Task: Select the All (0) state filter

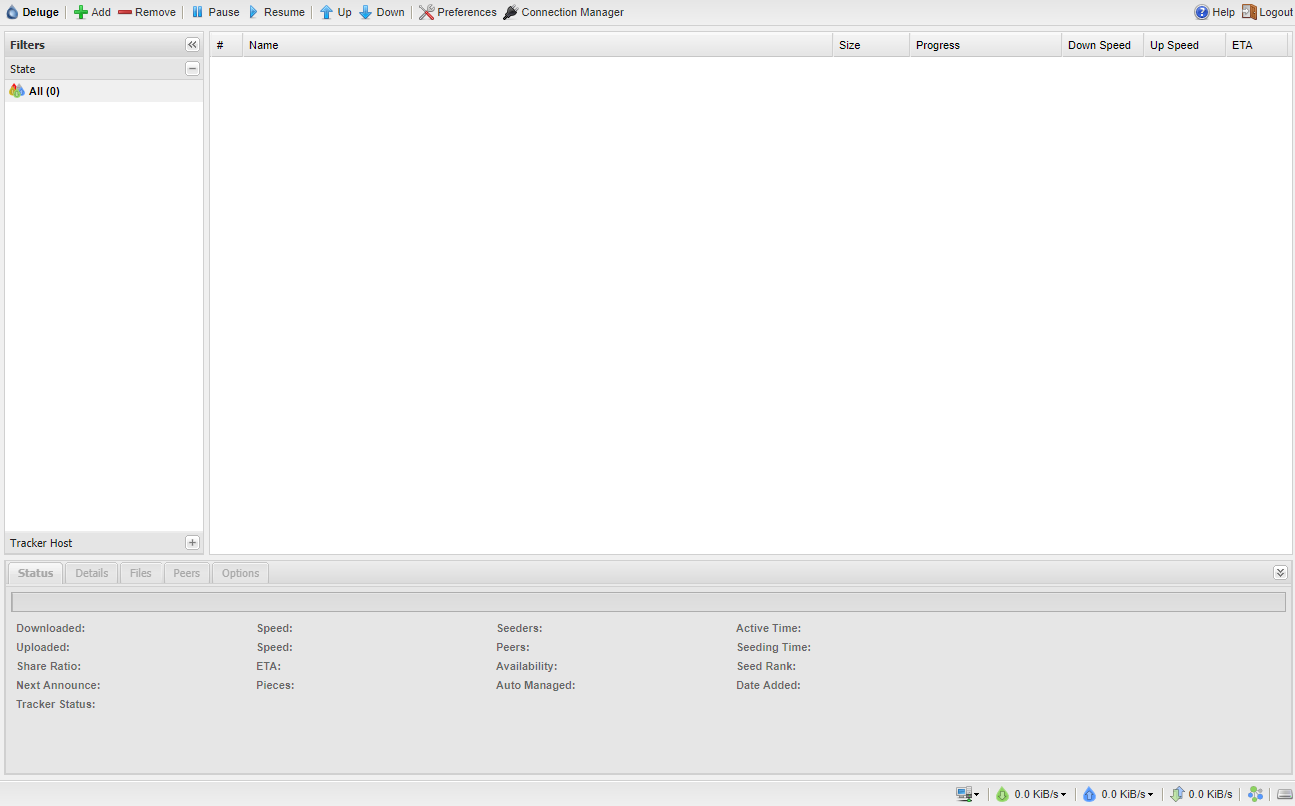Action: click(104, 91)
